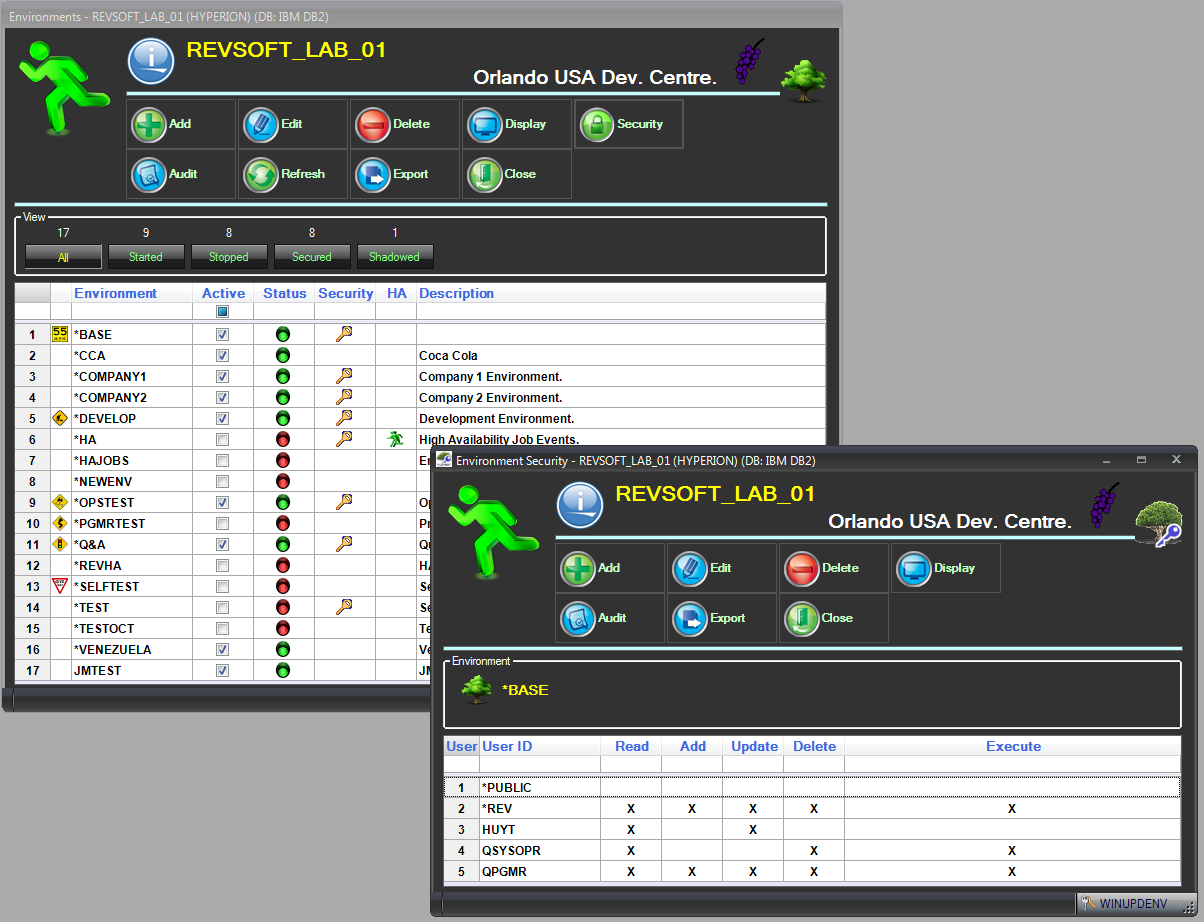The image size is (1204, 922).
Task: Enable the Active checkbox for *HAJOBS
Action: (223, 461)
